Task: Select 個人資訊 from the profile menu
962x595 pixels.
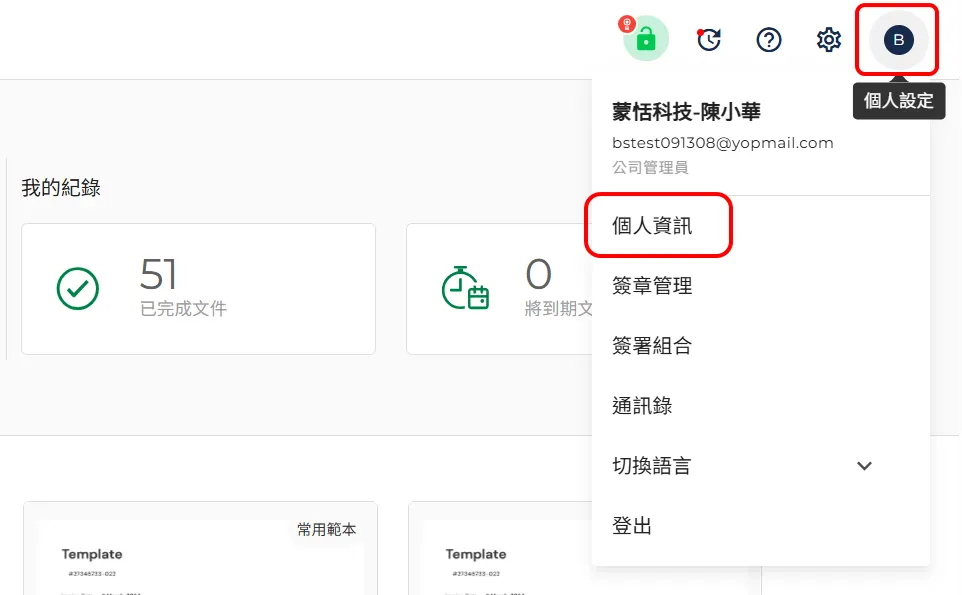Action: point(653,226)
